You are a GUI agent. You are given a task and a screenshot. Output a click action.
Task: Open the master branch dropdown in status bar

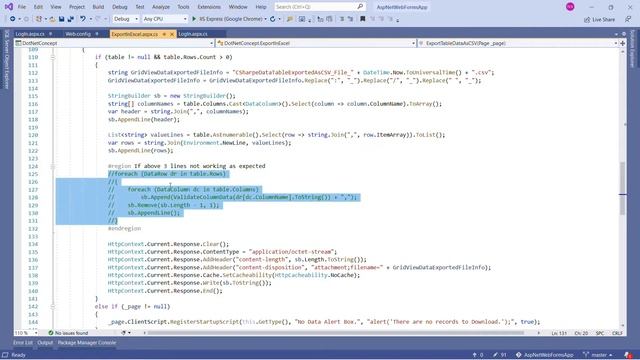point(598,355)
